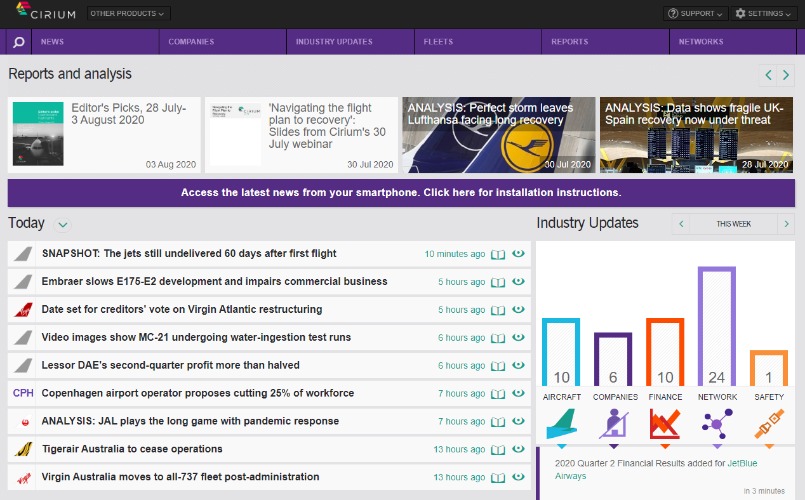Open the Reports menu tab
The height and width of the screenshot is (500, 805).
tap(605, 42)
